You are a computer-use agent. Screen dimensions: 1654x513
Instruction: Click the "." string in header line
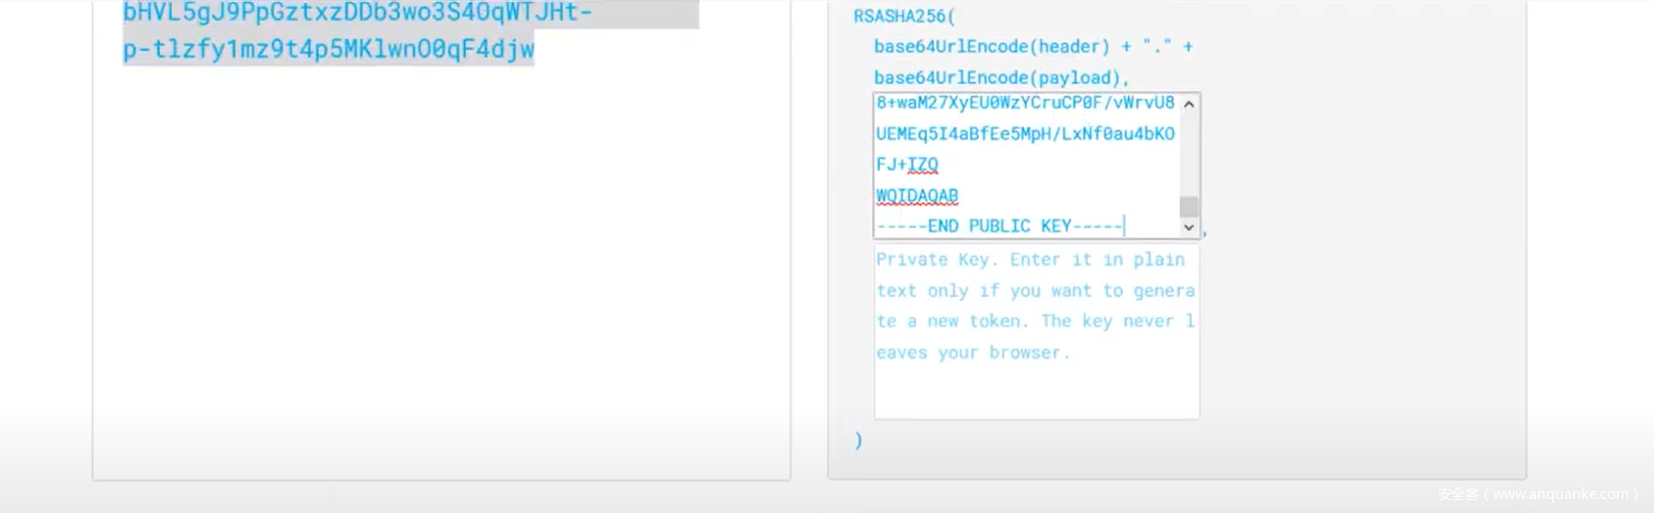click(1157, 47)
